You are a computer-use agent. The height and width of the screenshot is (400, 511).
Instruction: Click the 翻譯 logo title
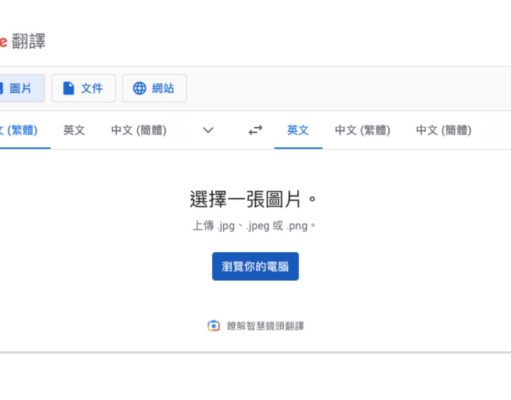29,41
